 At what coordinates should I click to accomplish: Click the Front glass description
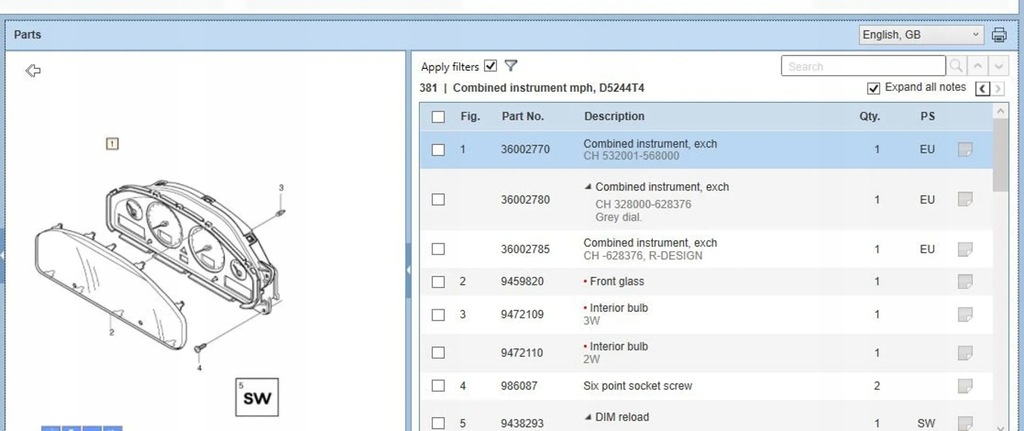coord(616,281)
